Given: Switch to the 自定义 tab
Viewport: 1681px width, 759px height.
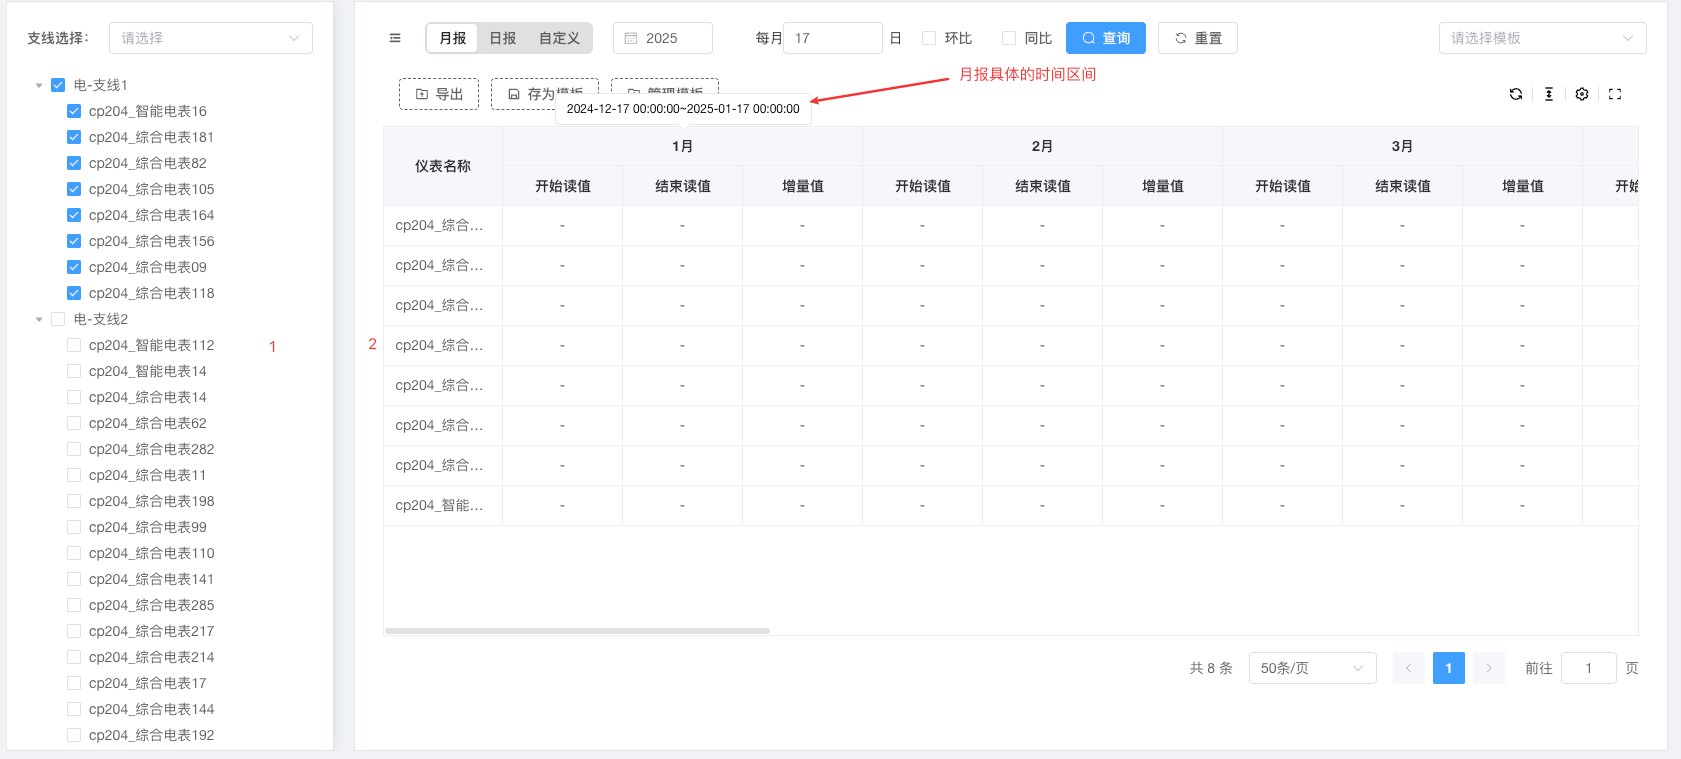Looking at the screenshot, I should point(559,38).
